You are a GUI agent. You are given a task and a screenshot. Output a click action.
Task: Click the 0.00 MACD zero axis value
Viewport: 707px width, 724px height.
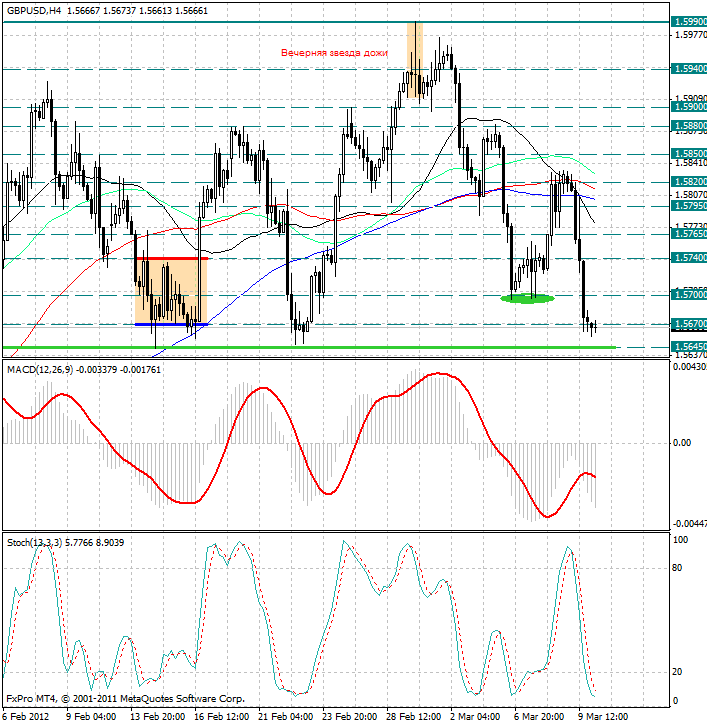point(682,443)
